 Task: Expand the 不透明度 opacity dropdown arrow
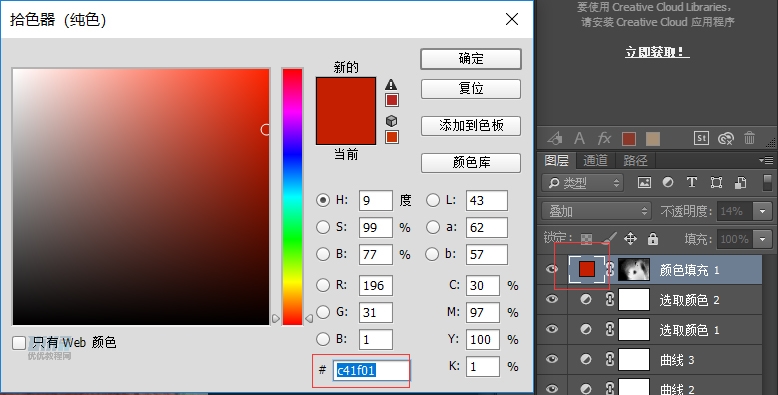(762, 211)
